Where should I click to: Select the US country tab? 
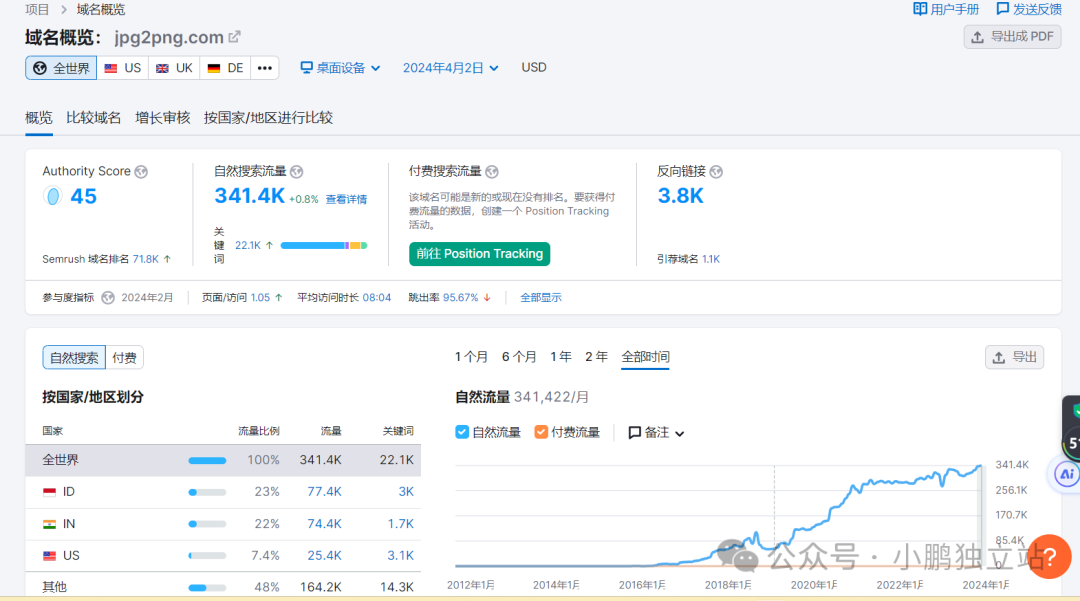click(x=122, y=67)
